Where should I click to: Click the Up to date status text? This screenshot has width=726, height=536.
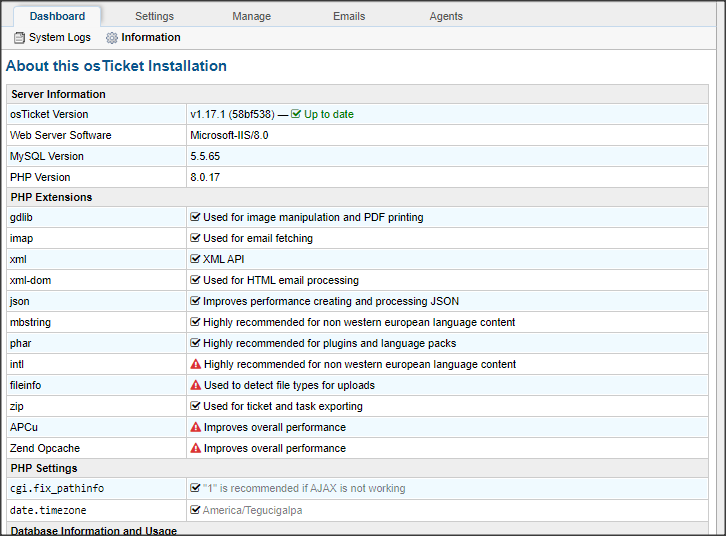click(x=329, y=114)
